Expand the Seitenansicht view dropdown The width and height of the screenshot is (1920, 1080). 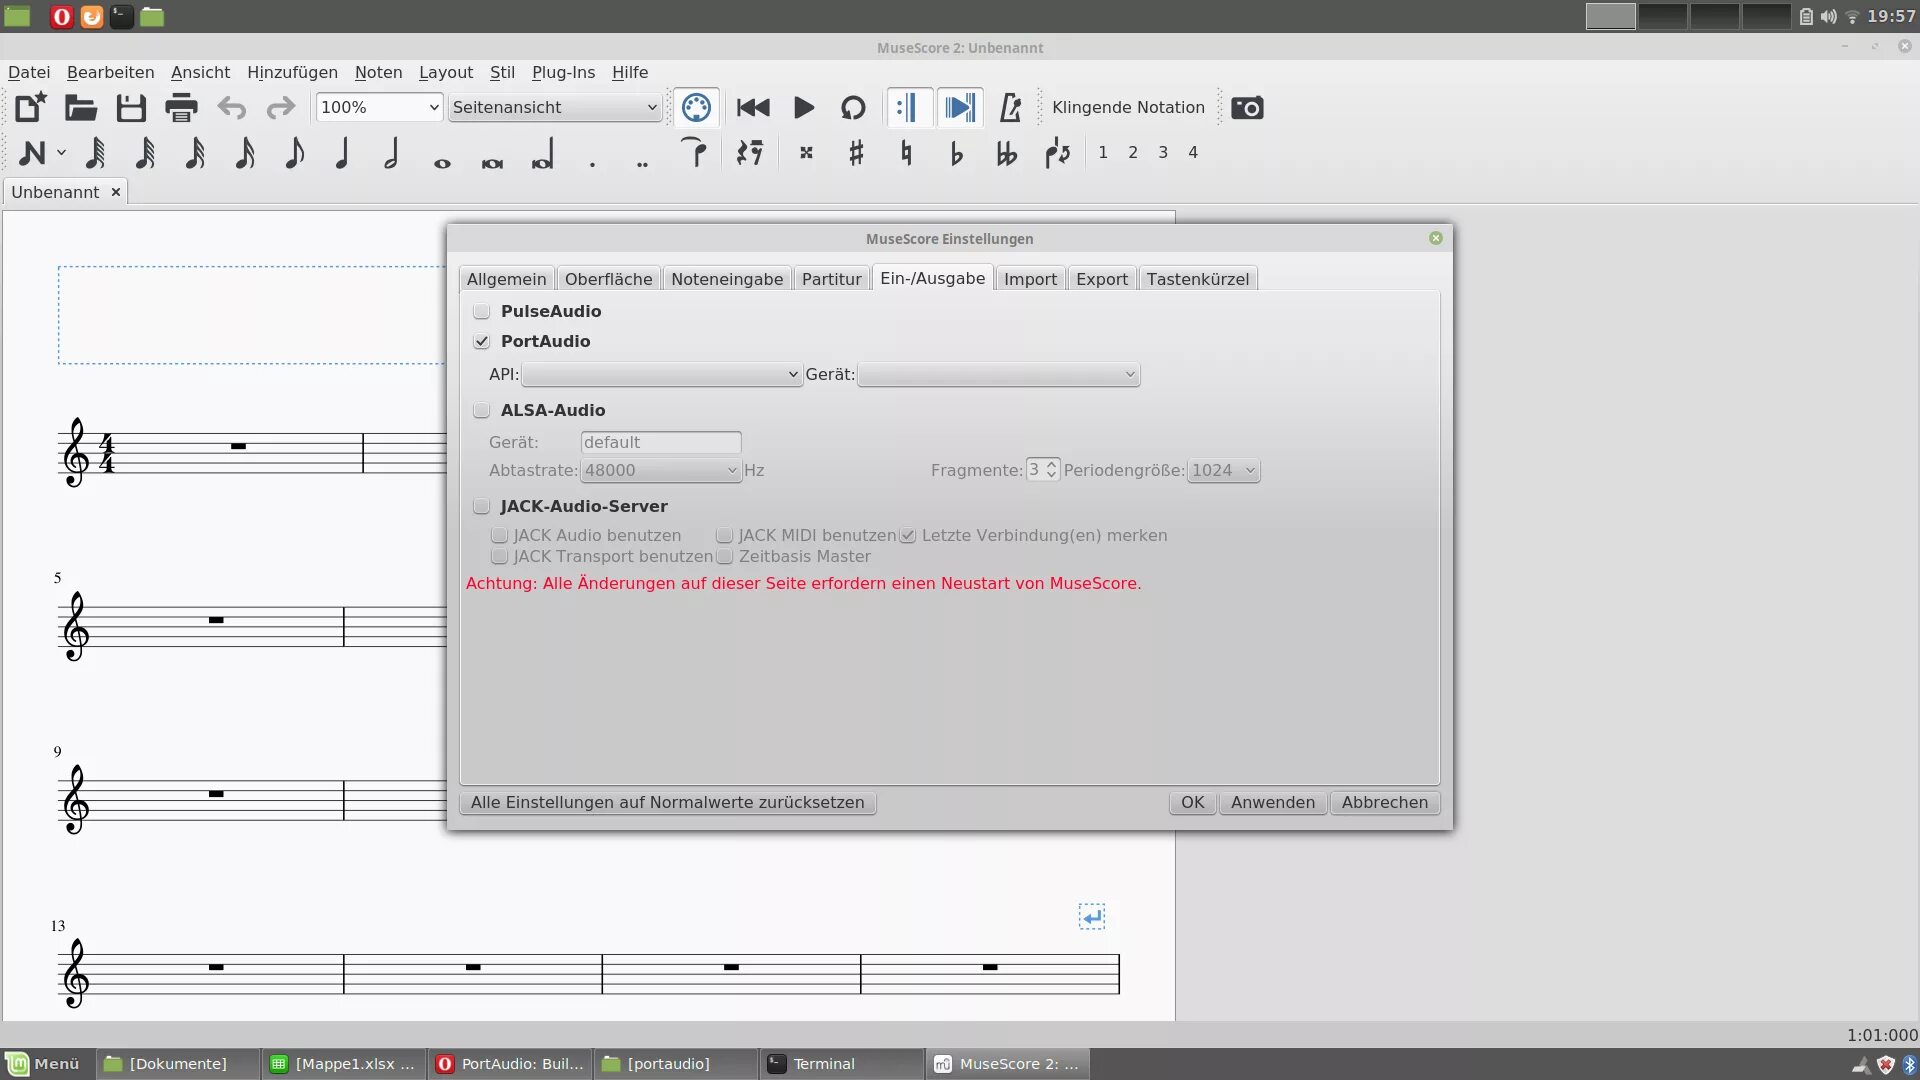coord(554,107)
